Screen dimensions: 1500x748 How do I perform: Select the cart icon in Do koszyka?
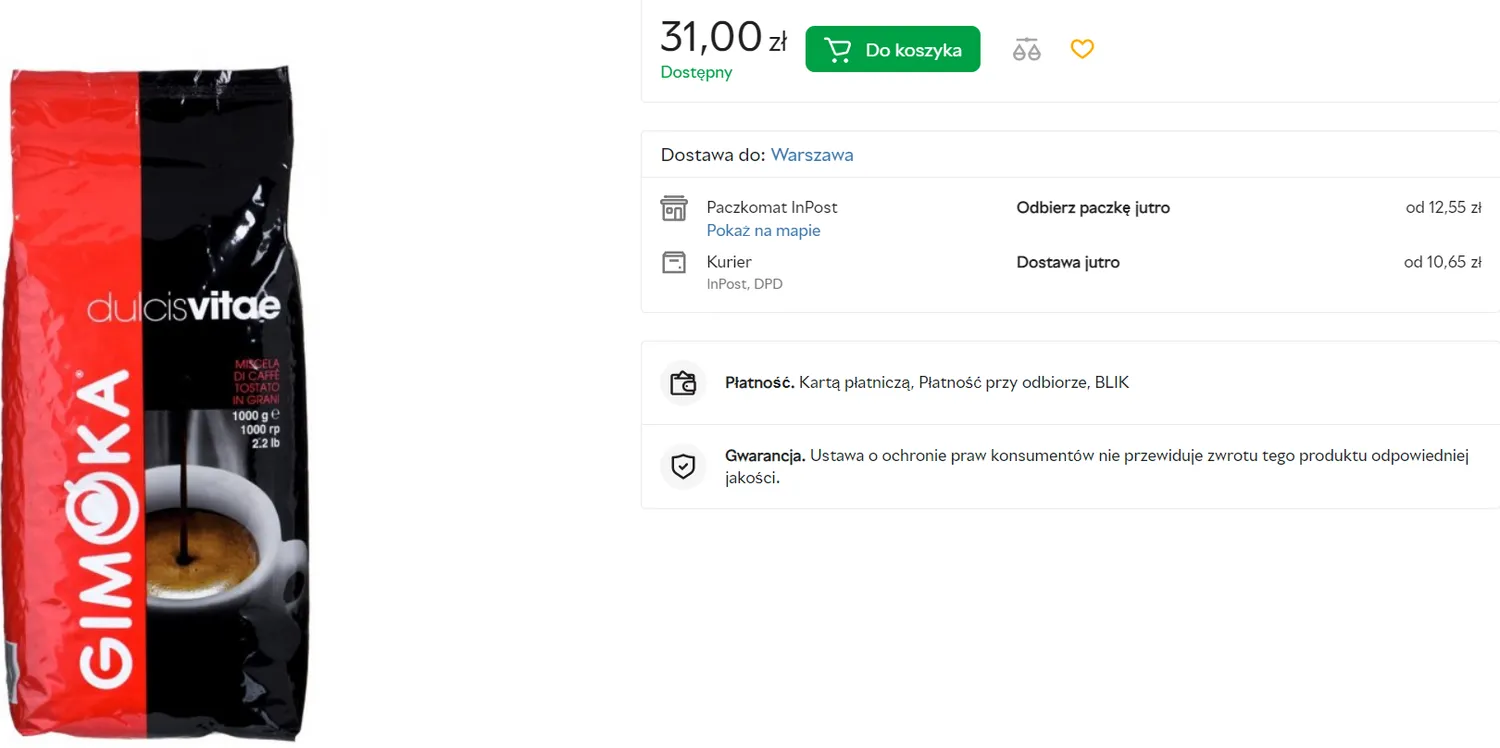pos(837,49)
